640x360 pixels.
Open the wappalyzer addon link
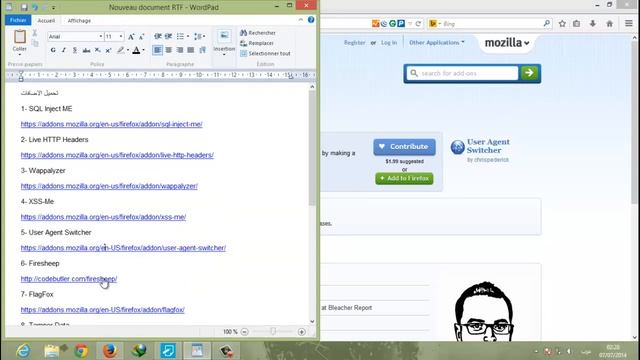pyautogui.click(x=109, y=186)
